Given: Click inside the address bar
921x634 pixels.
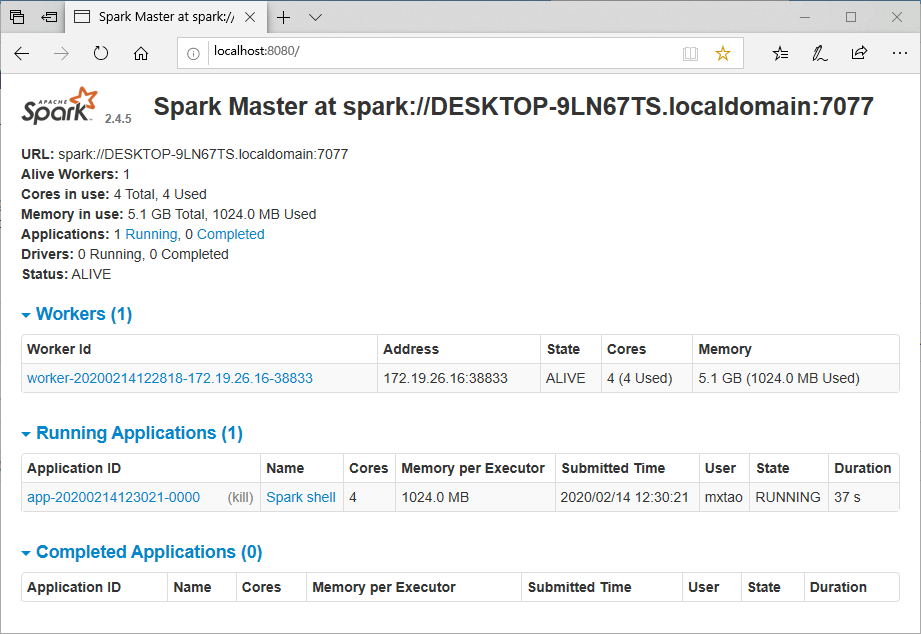Looking at the screenshot, I should [400, 53].
